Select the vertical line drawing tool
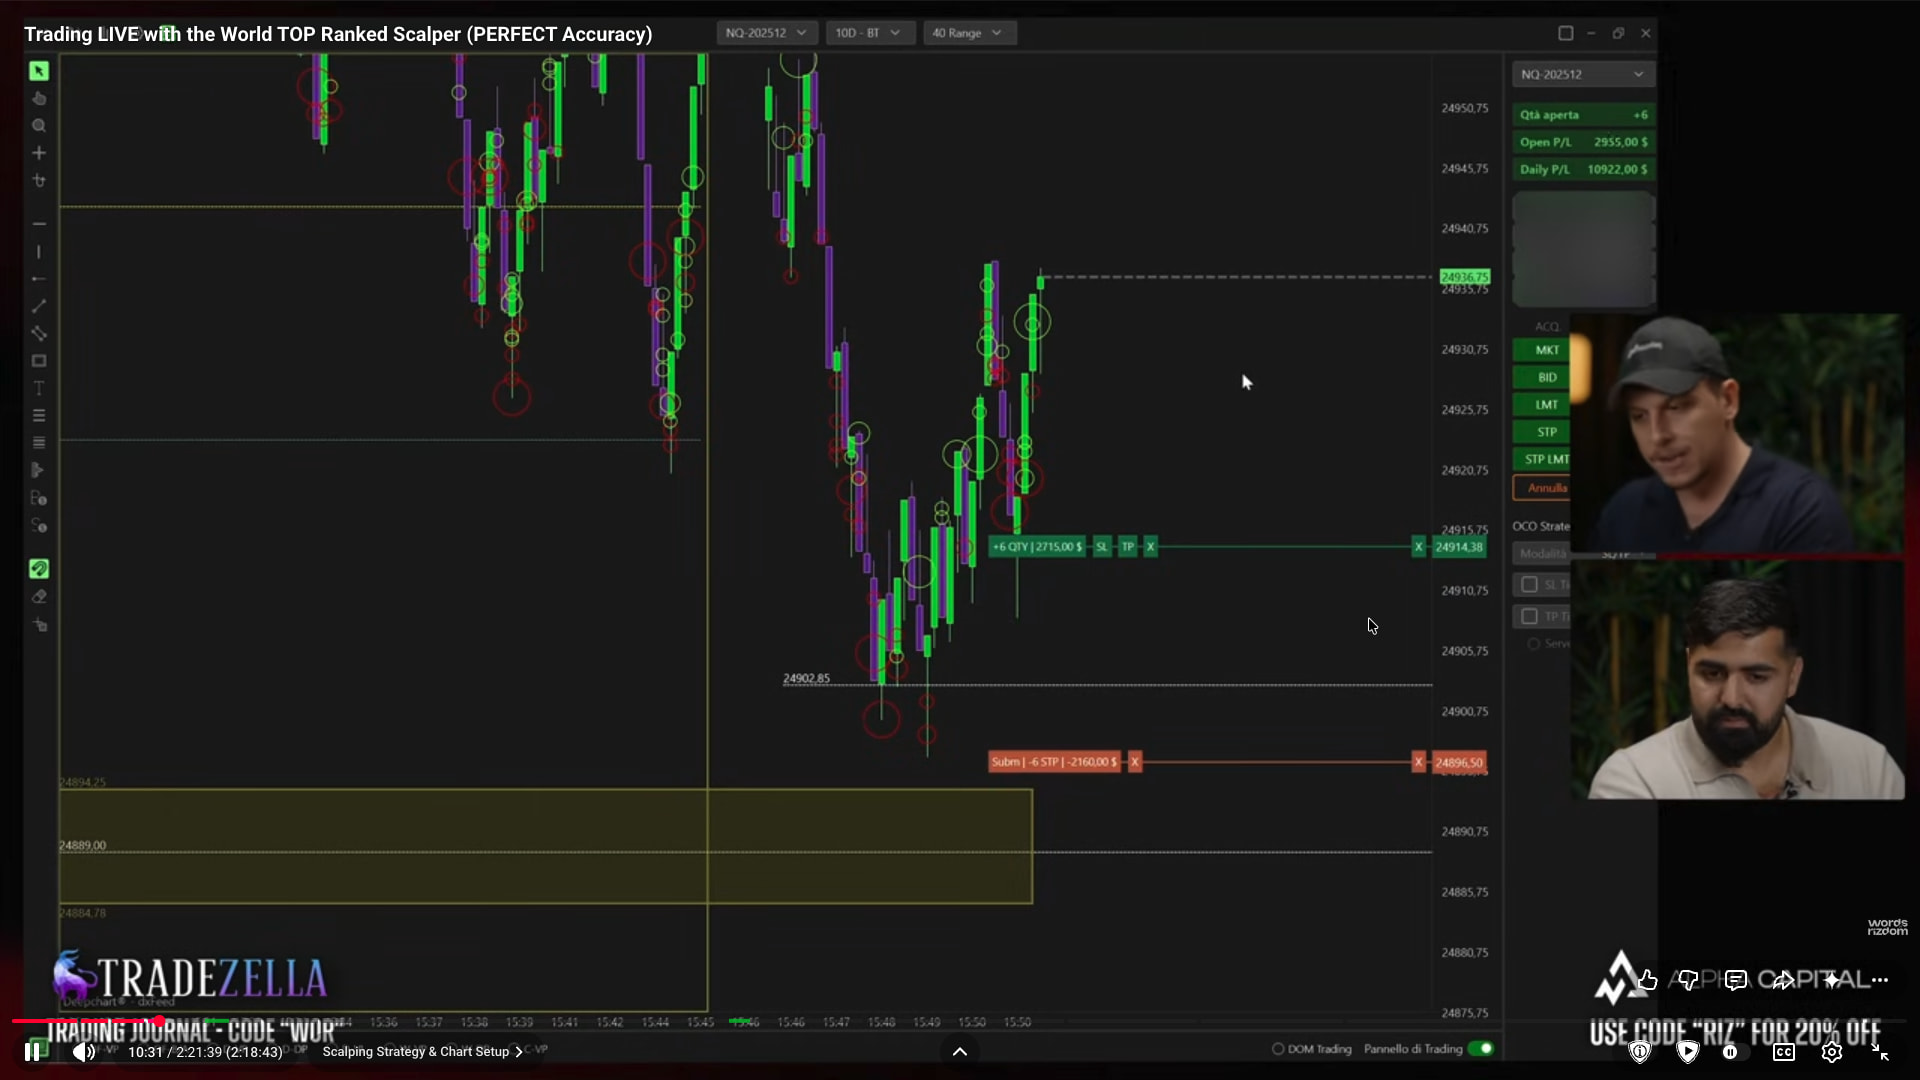Screen dimensions: 1920x1080 click(39, 252)
